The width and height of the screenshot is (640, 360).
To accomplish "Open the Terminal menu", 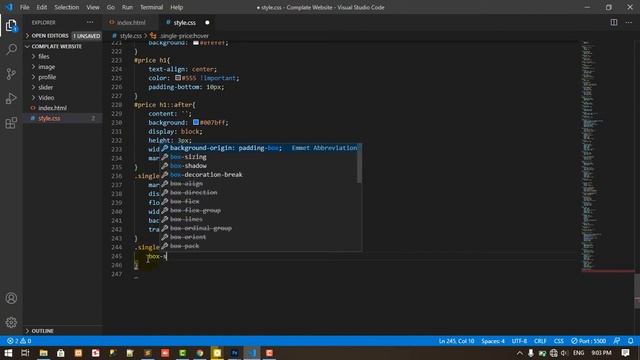I will pos(151,7).
